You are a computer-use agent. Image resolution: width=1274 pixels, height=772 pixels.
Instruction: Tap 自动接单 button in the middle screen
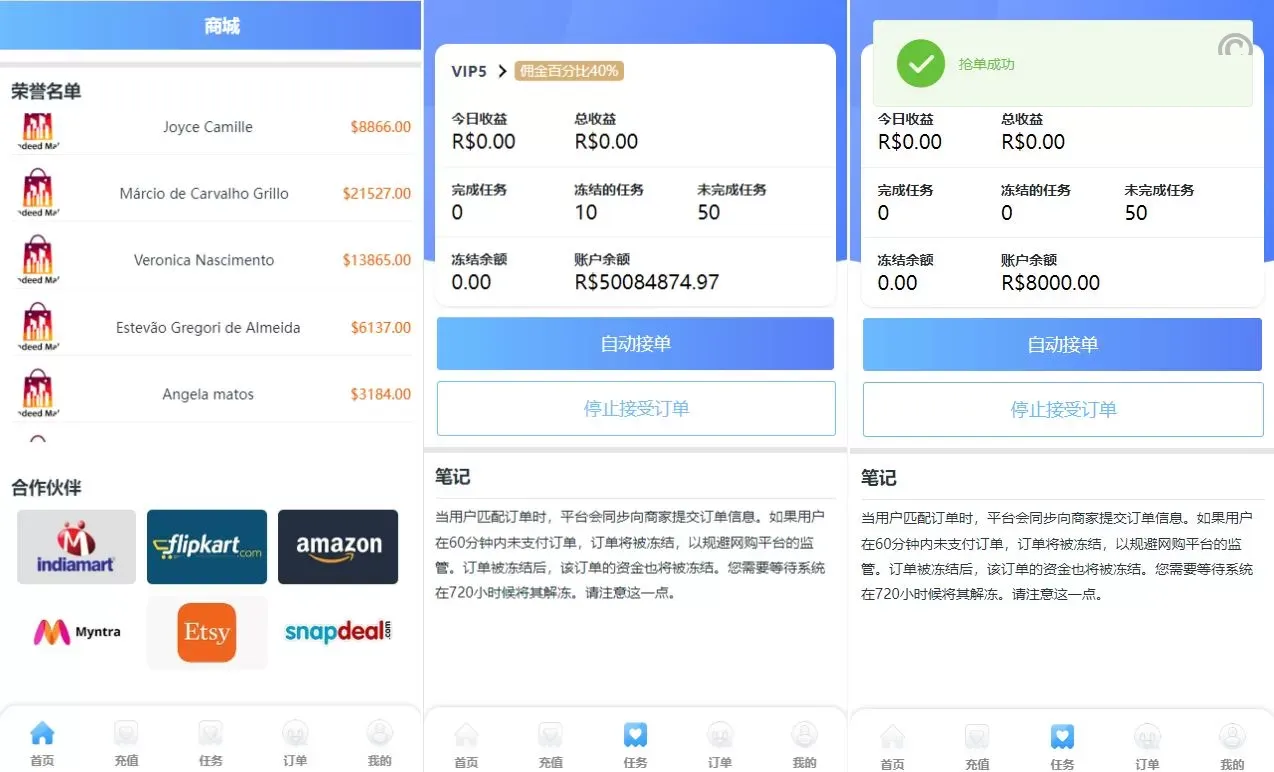click(635, 344)
